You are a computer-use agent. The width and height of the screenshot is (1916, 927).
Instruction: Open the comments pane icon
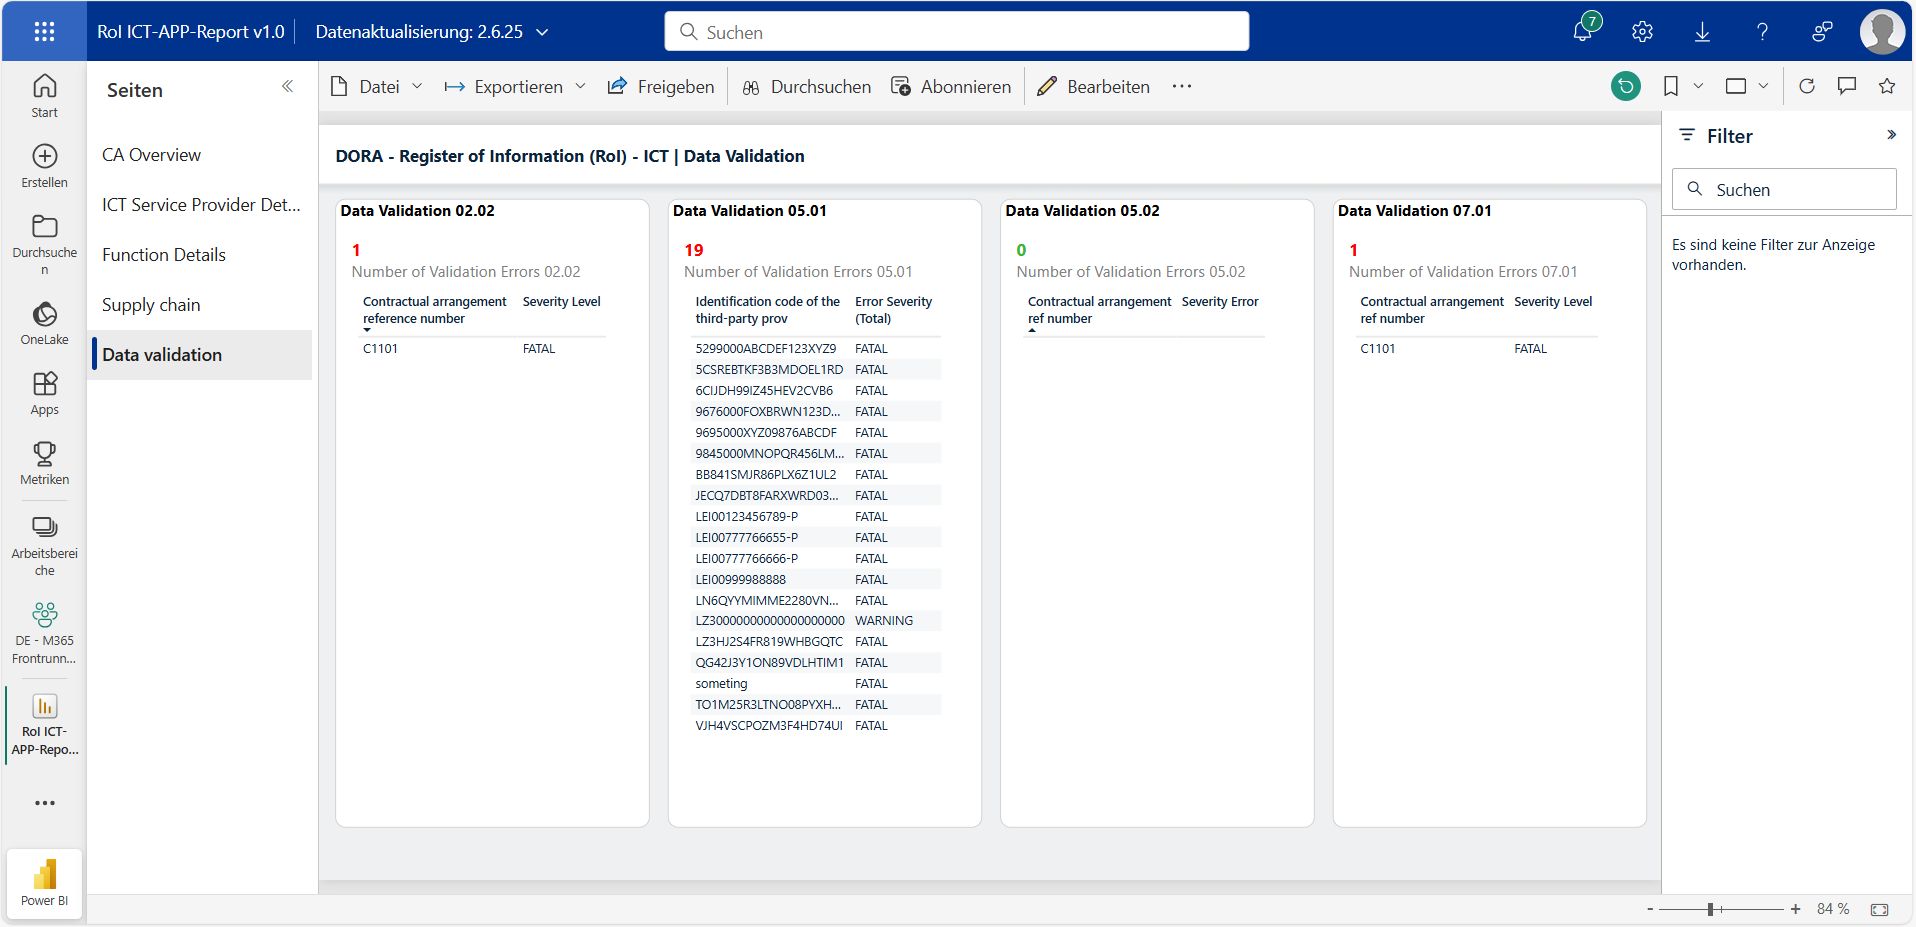tap(1847, 87)
